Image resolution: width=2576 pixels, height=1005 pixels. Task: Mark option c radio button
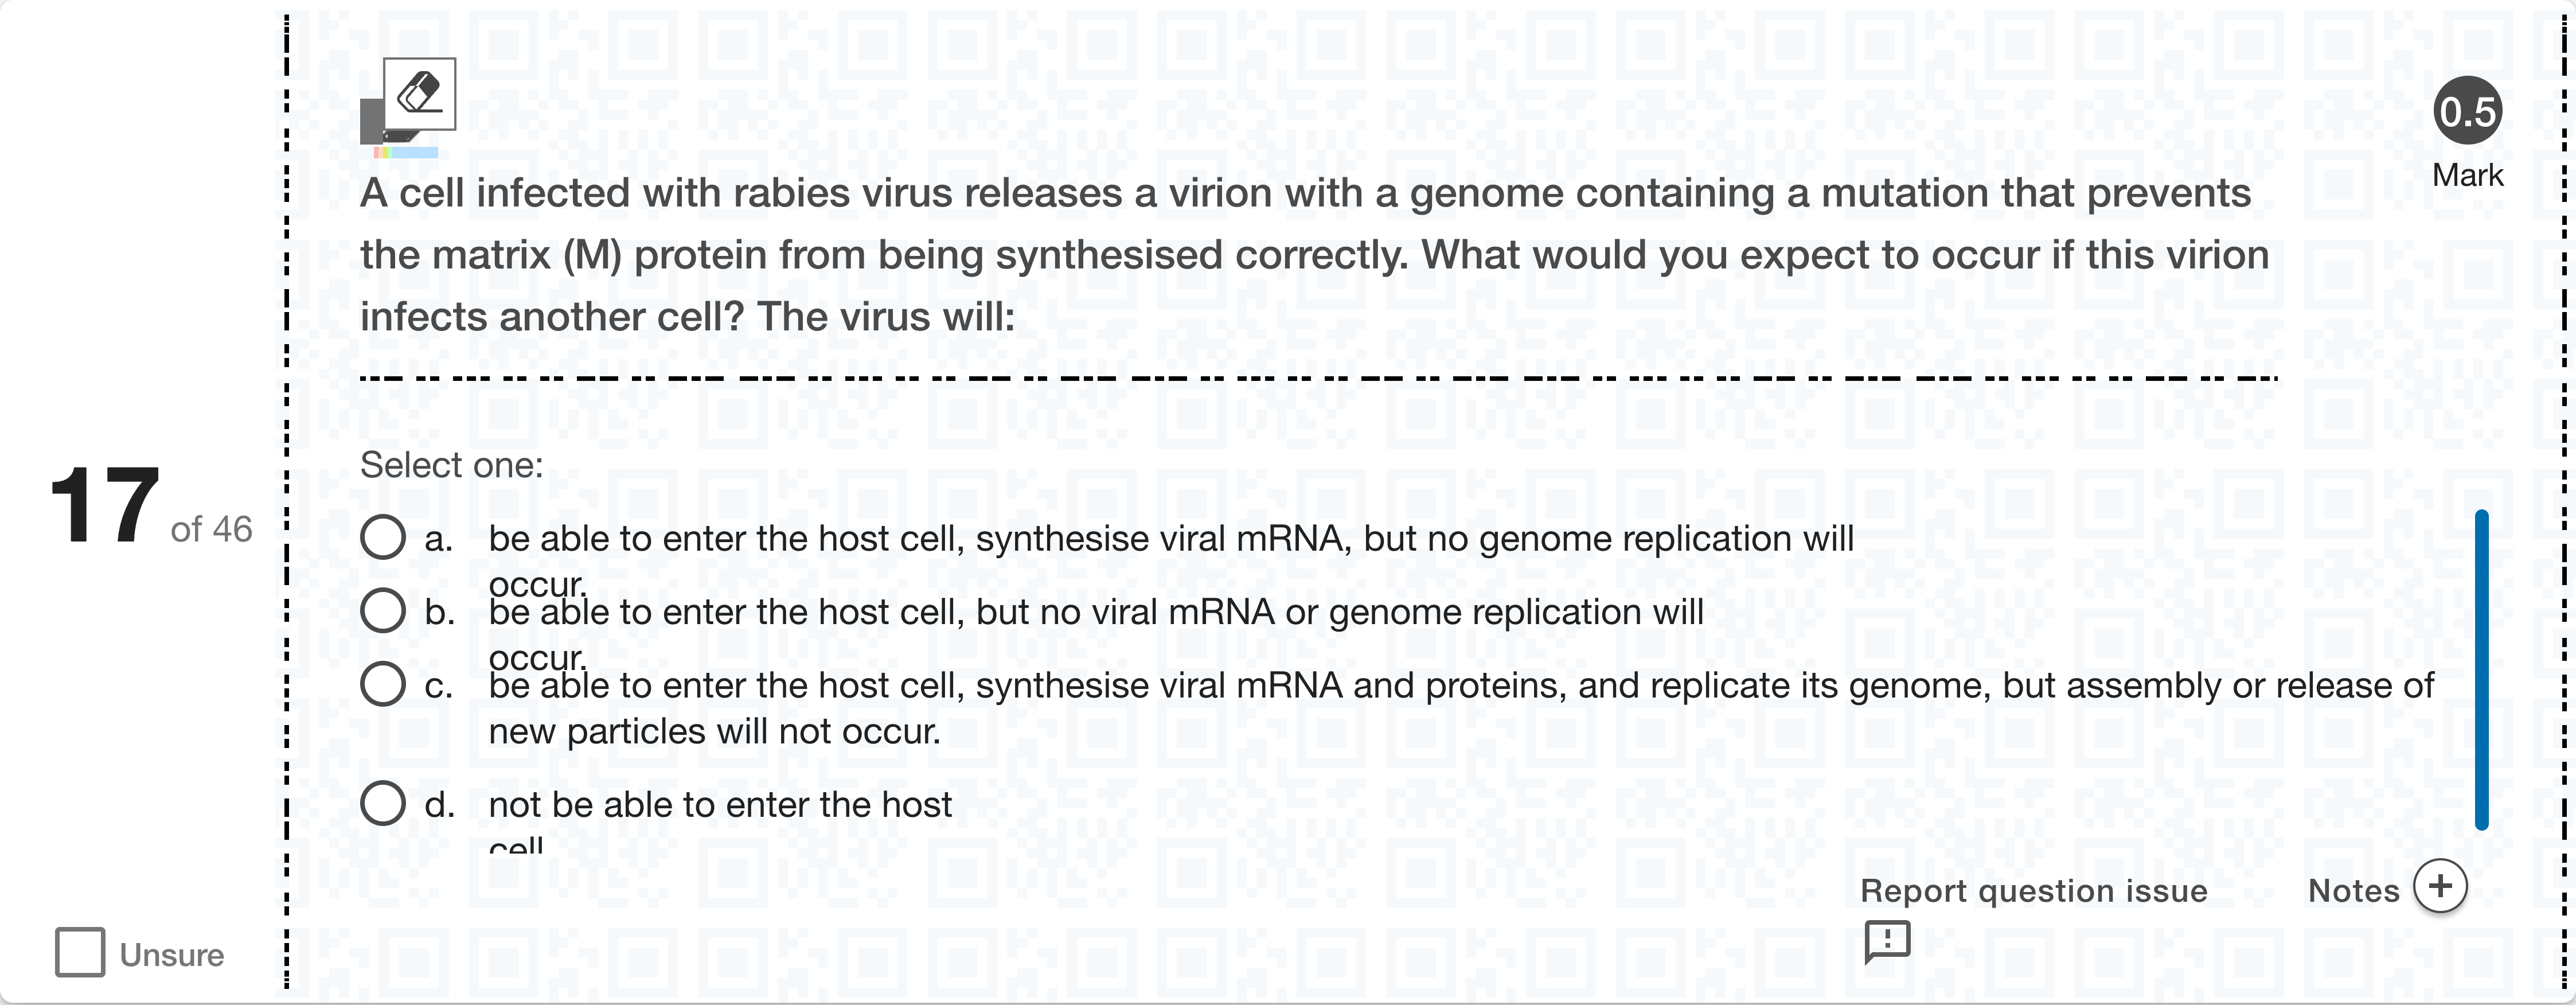tap(383, 684)
